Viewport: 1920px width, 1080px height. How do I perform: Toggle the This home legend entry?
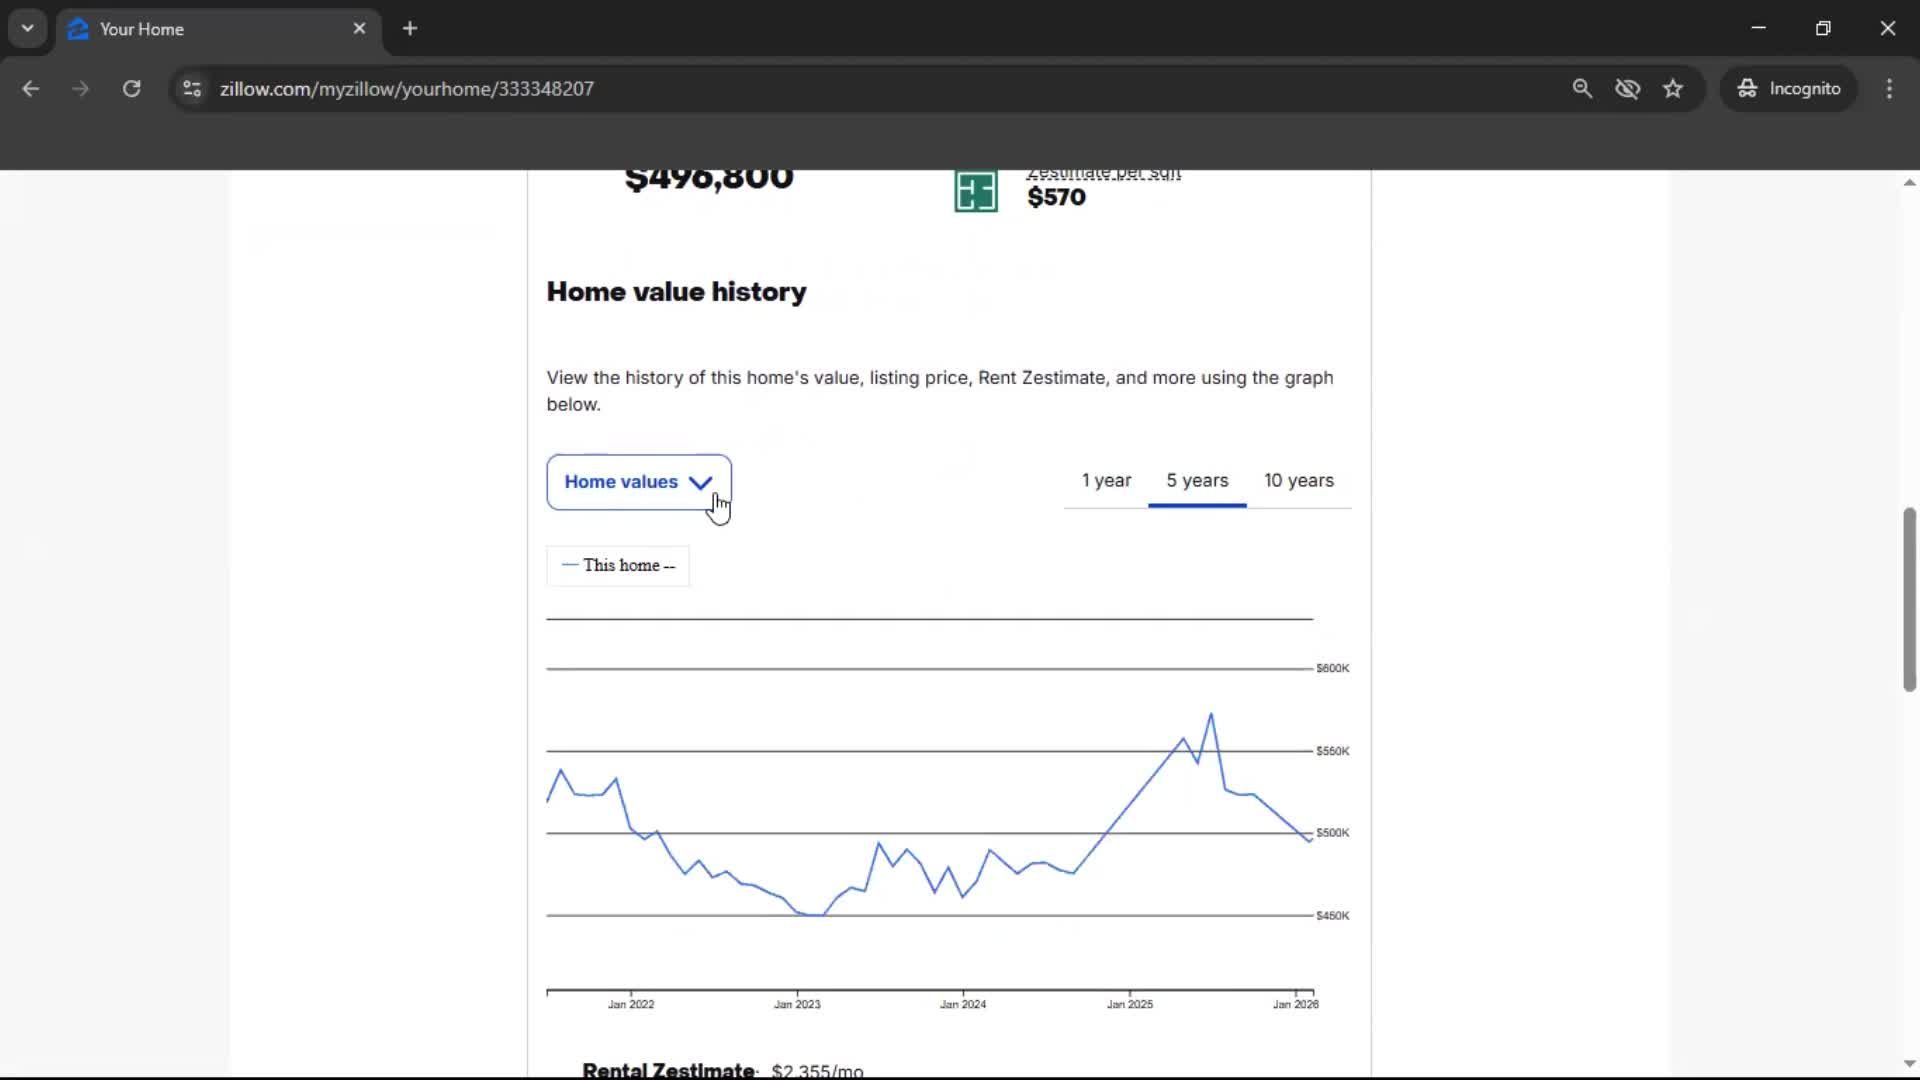pos(618,565)
